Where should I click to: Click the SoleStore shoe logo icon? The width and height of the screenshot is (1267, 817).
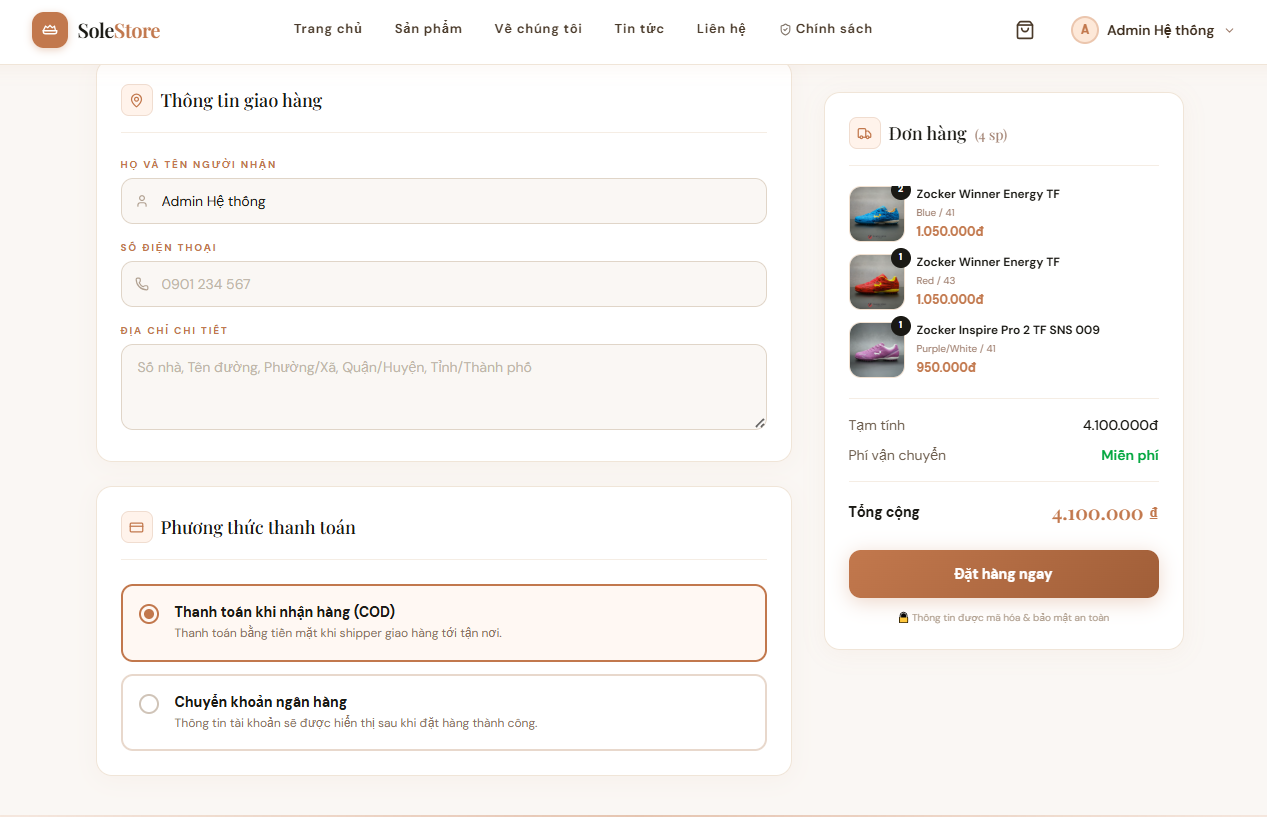click(50, 30)
